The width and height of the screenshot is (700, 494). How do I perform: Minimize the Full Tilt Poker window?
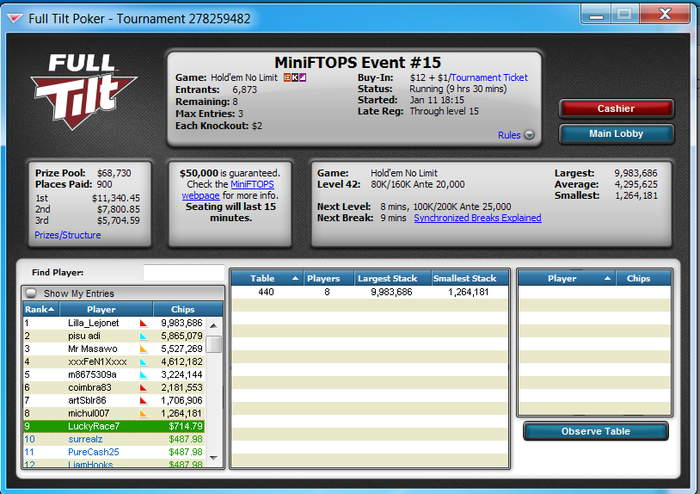596,15
